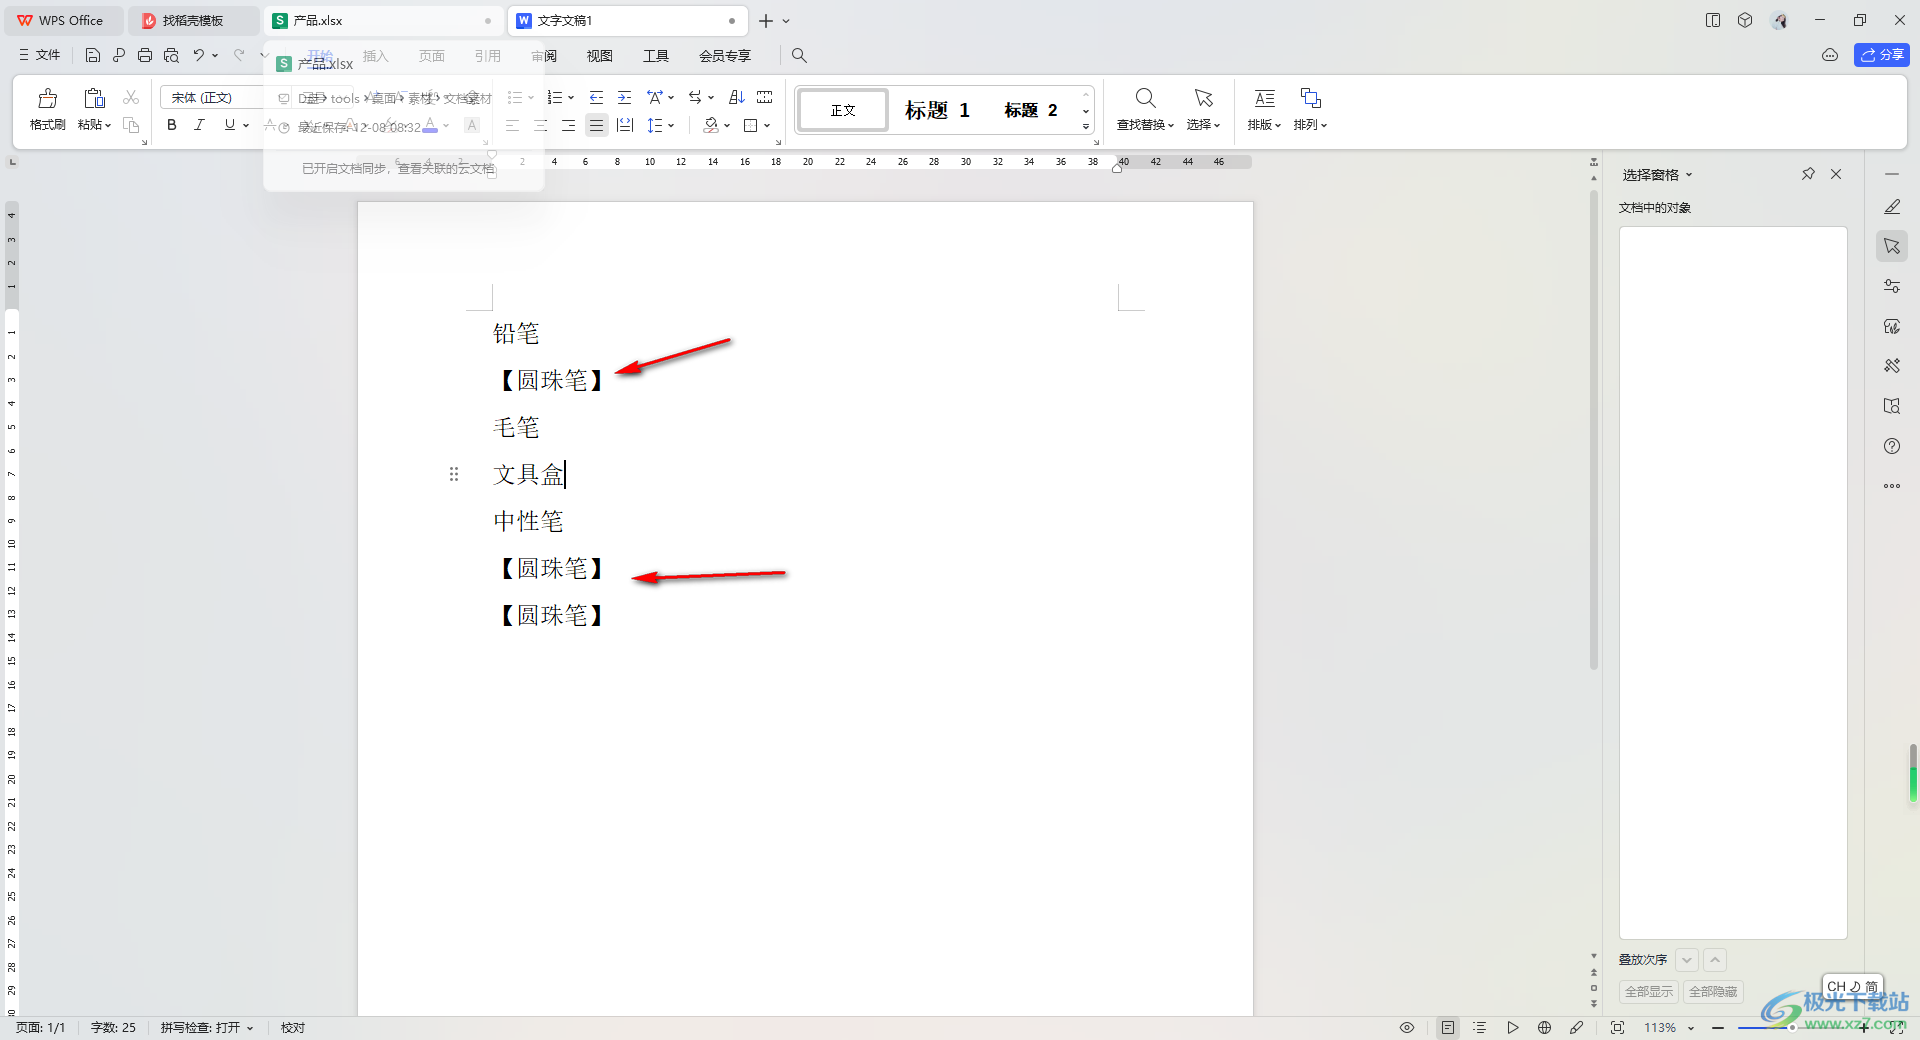Click the Save icon in quick toolbar

pos(93,55)
